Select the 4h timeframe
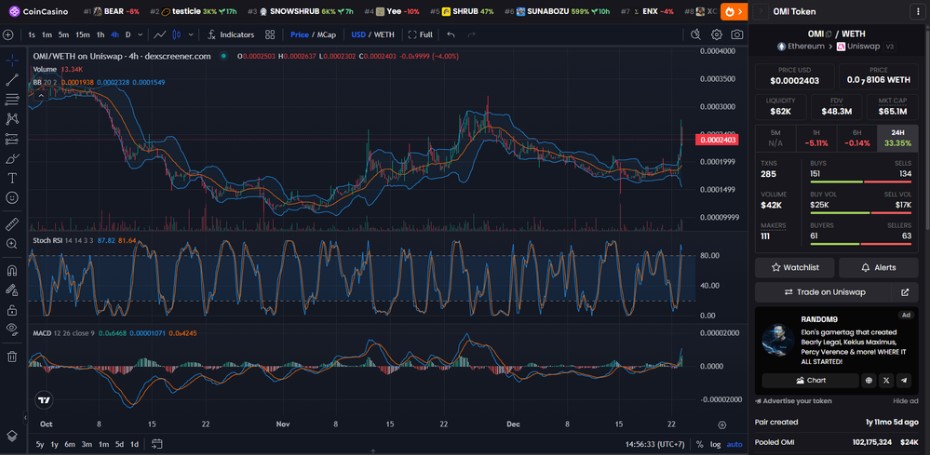 115,35
